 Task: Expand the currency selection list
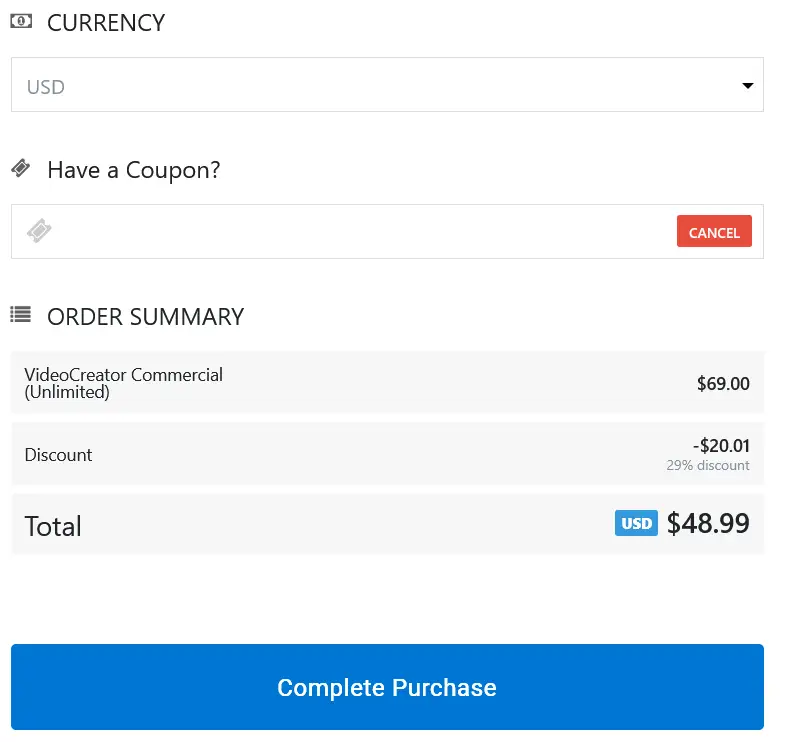coord(387,86)
